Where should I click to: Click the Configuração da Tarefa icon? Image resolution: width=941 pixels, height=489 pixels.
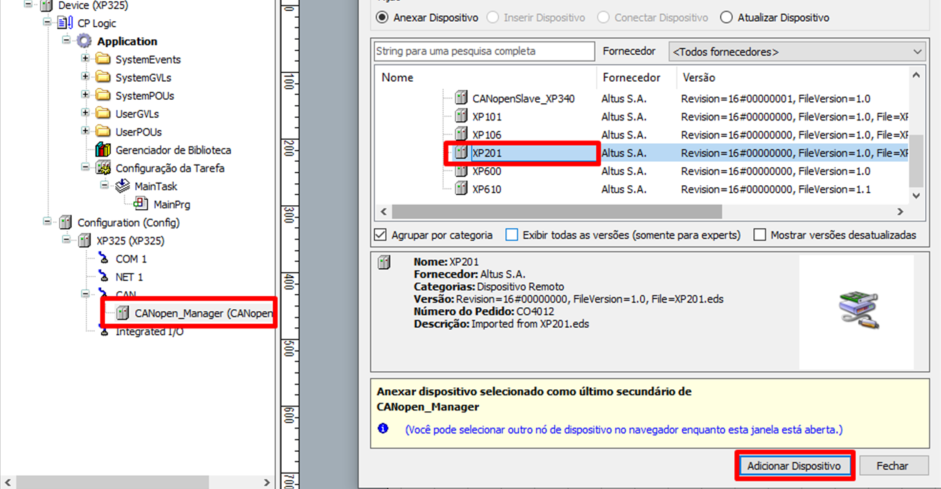click(x=103, y=168)
